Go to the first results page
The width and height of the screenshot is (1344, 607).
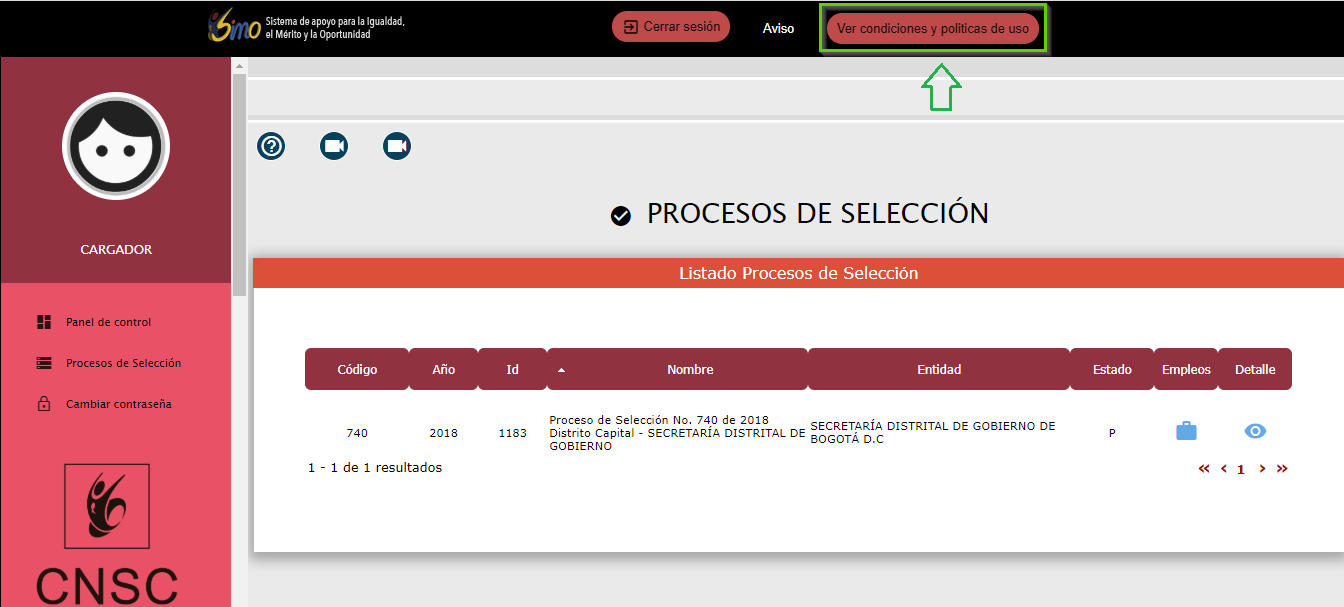[1204, 469]
